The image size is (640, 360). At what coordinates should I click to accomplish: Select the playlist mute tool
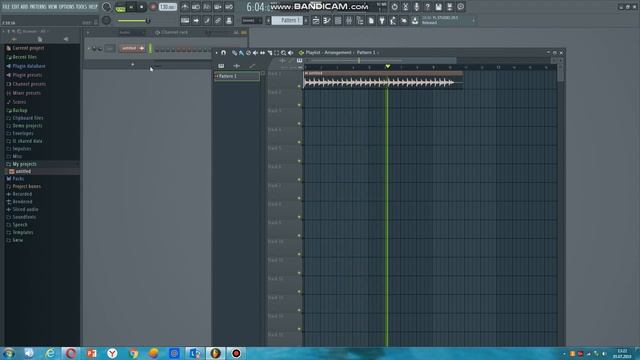pos(255,53)
